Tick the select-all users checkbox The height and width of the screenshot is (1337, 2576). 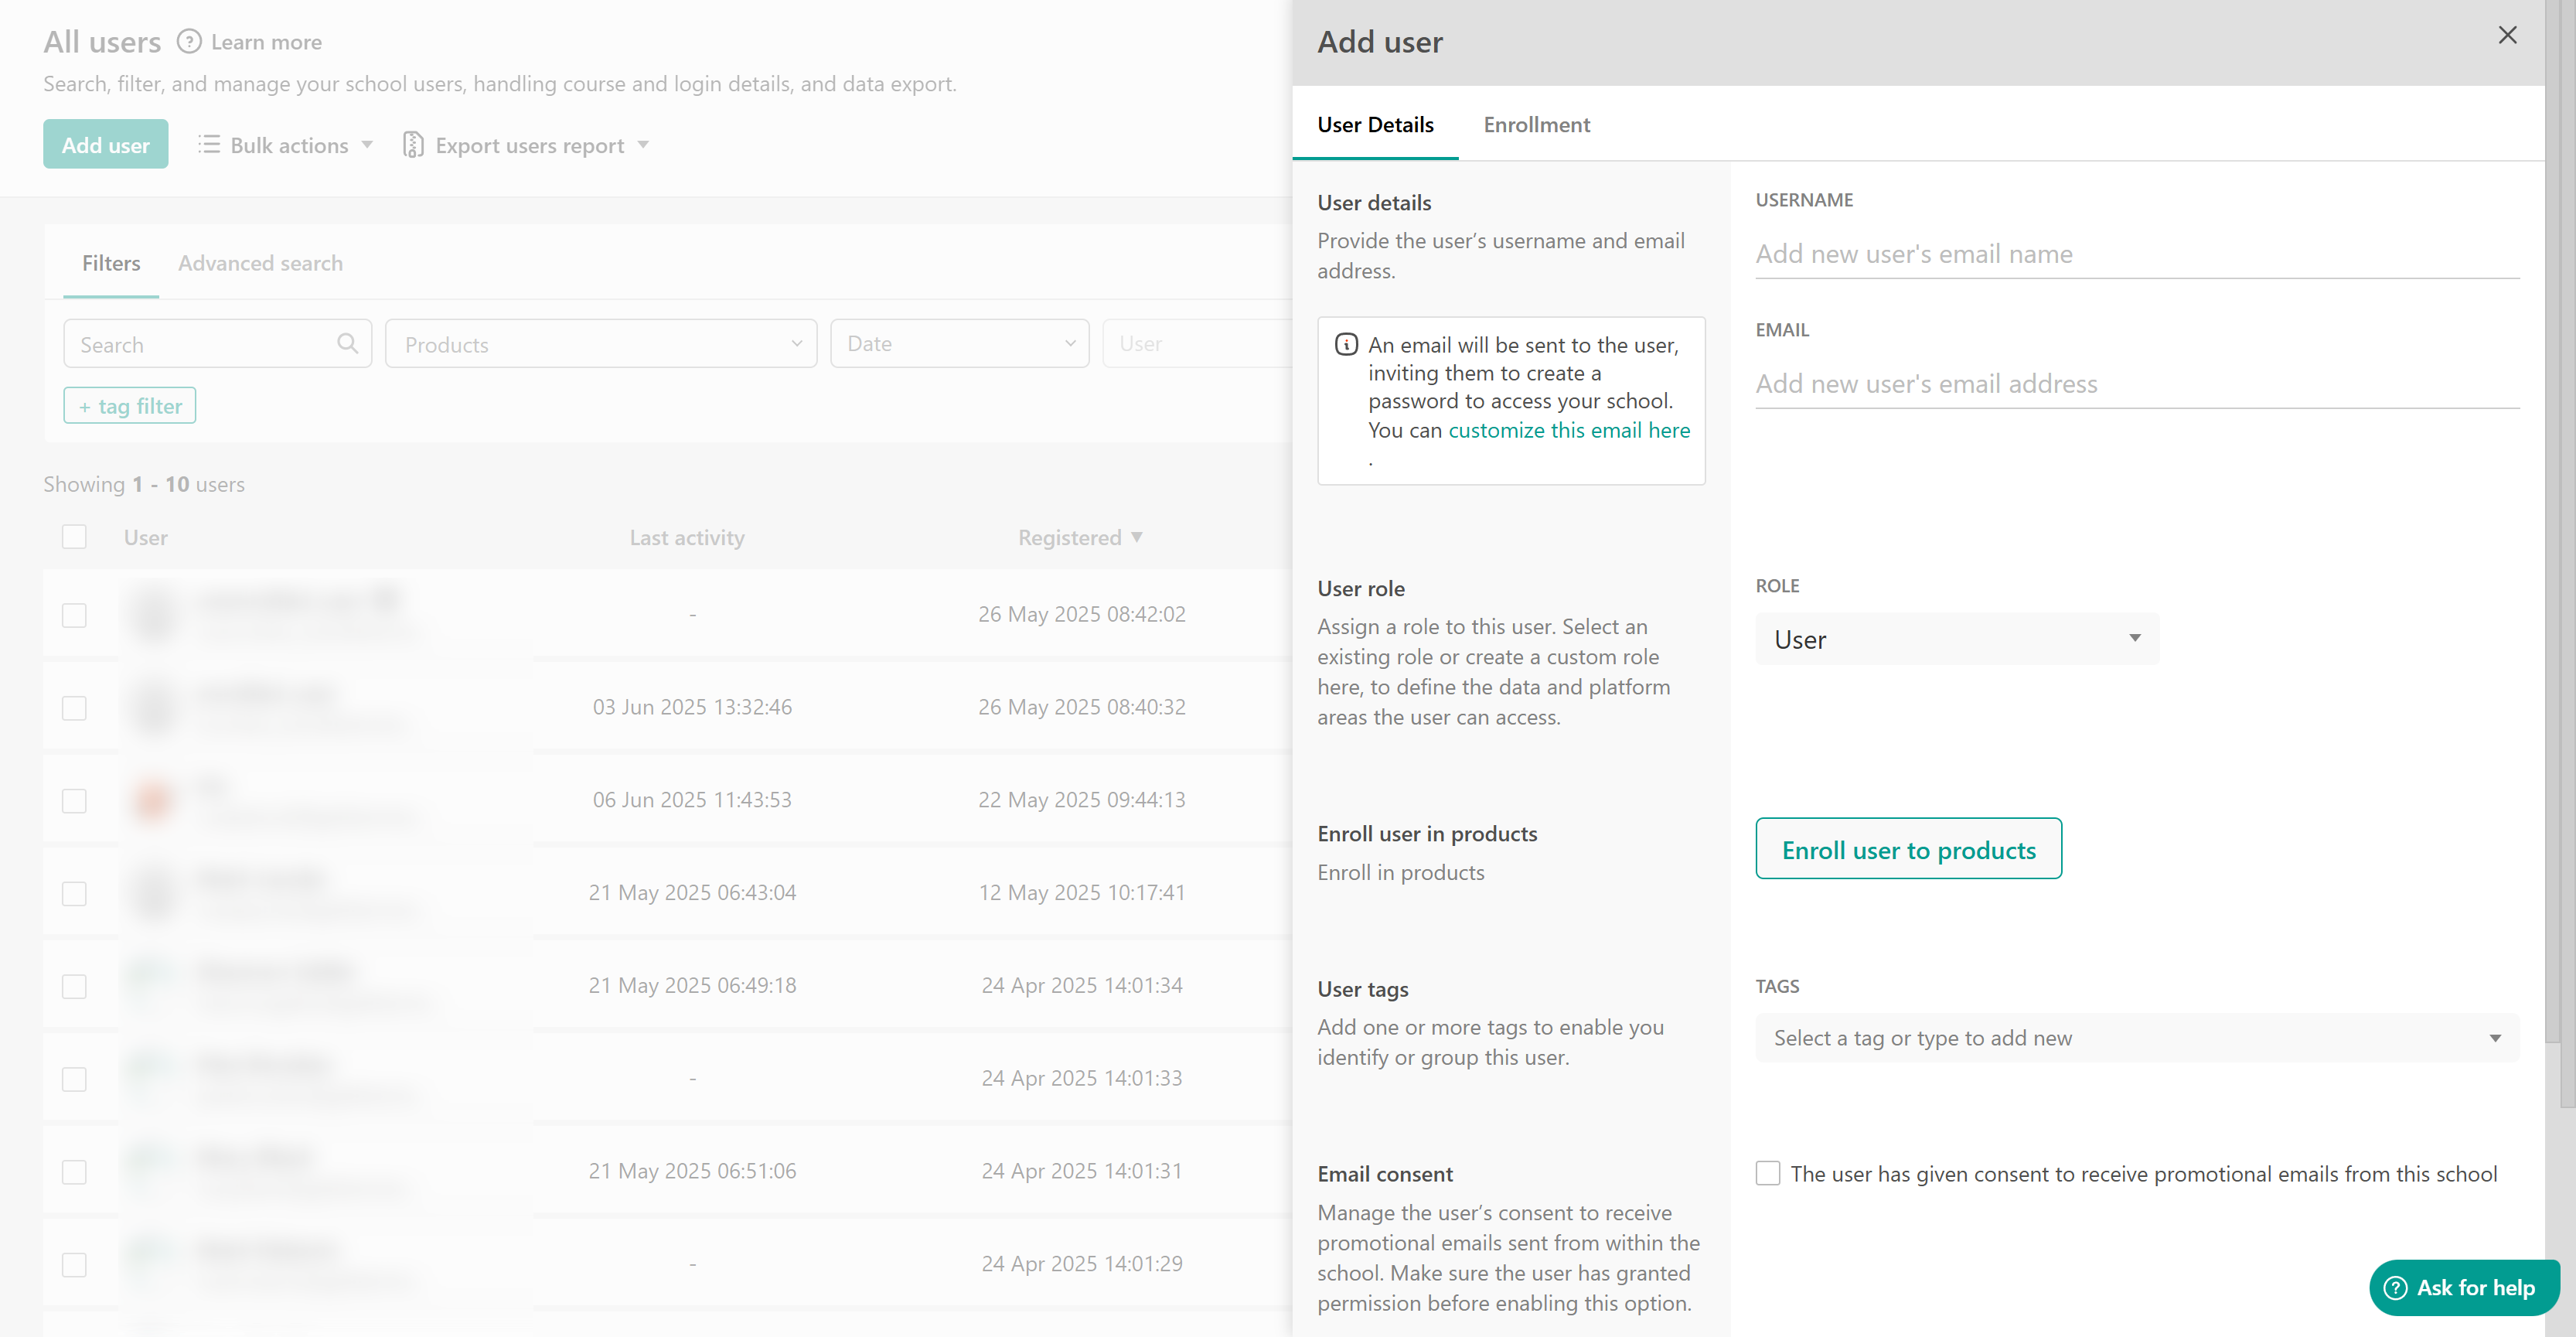pyautogui.click(x=74, y=537)
